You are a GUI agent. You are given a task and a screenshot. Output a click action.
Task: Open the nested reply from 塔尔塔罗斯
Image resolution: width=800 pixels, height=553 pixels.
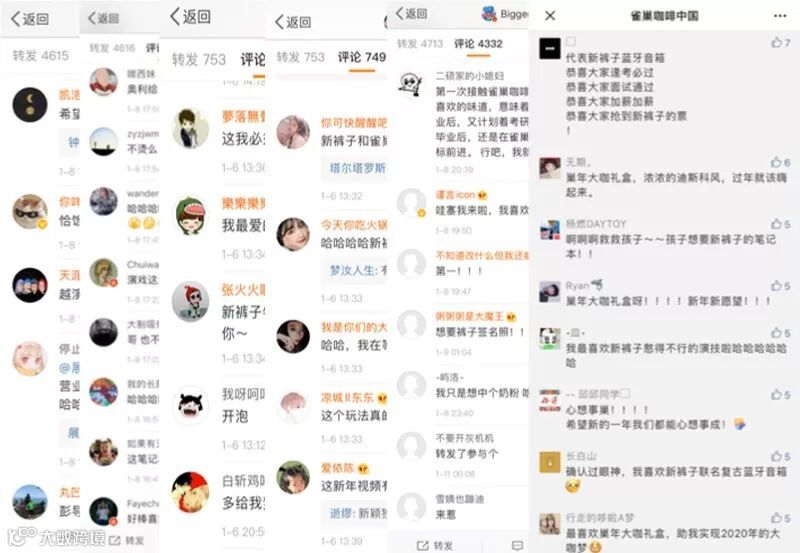click(x=355, y=168)
